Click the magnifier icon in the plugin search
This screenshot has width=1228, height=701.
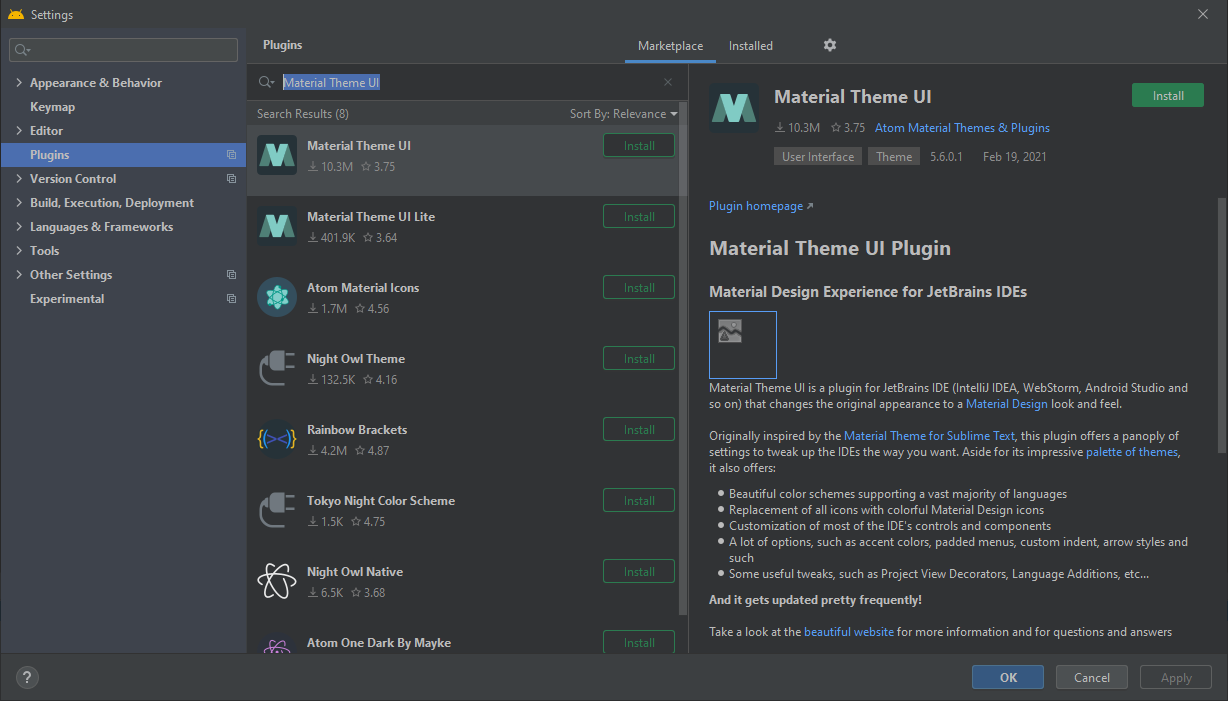point(266,82)
